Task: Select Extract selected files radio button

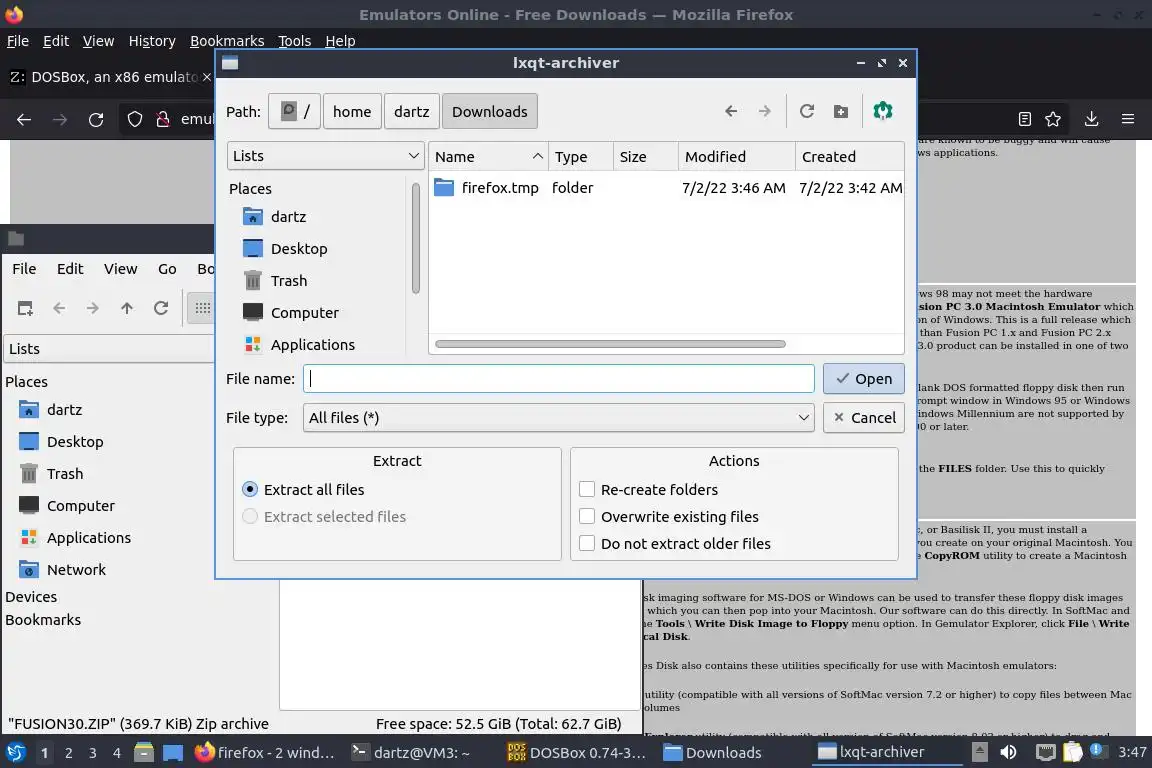Action: 250,517
